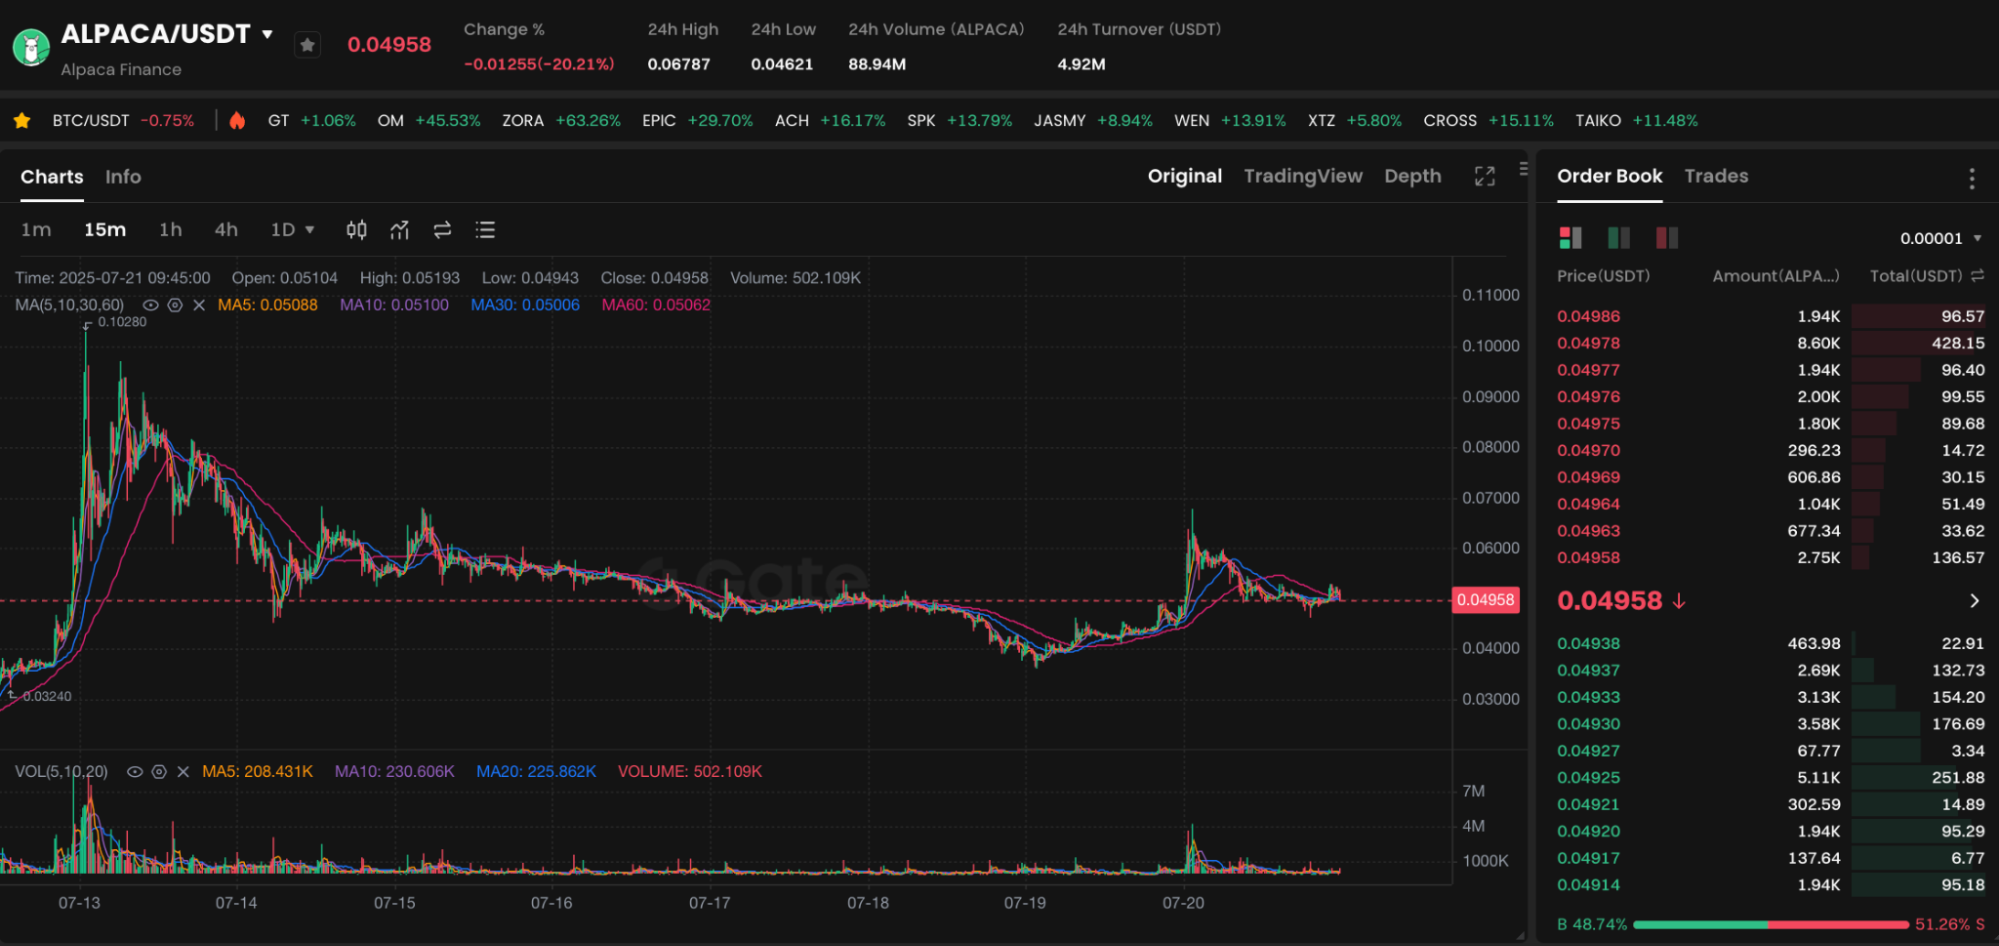This screenshot has width=1999, height=946.
Task: Select the 4h timeframe
Action: pyautogui.click(x=226, y=230)
